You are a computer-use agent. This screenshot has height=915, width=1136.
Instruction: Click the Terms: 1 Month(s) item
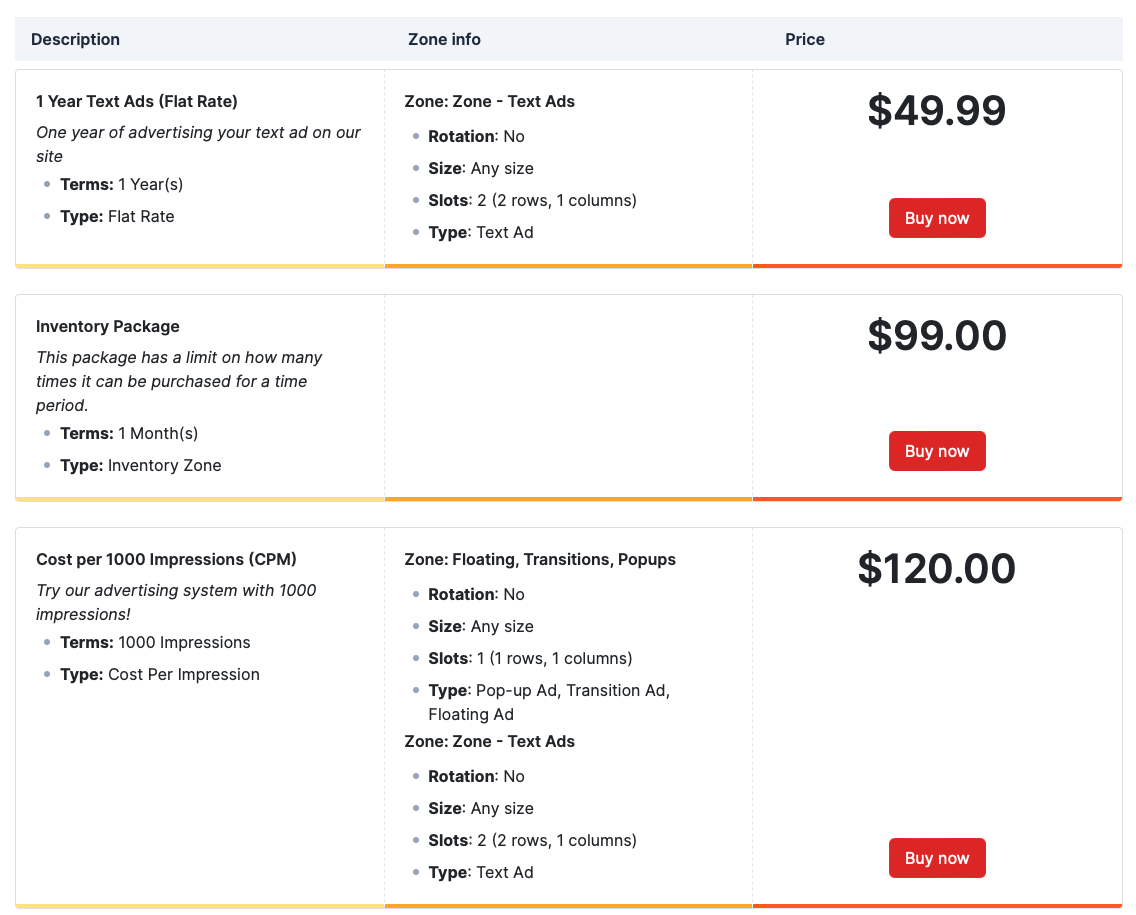click(129, 433)
